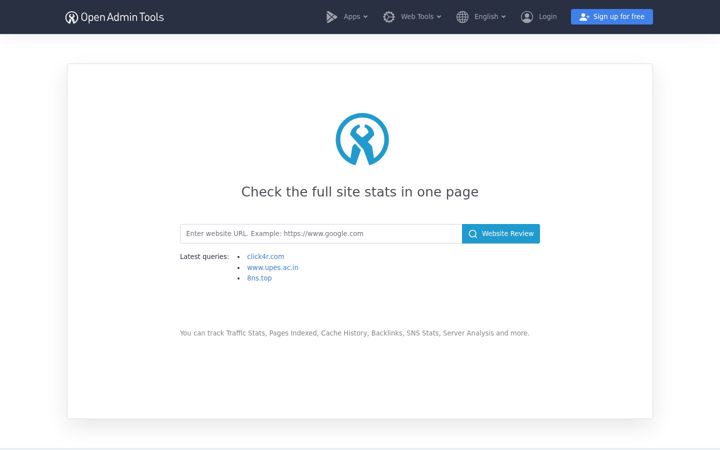Expand the Apps dropdown menu
The height and width of the screenshot is (450, 720).
355,17
